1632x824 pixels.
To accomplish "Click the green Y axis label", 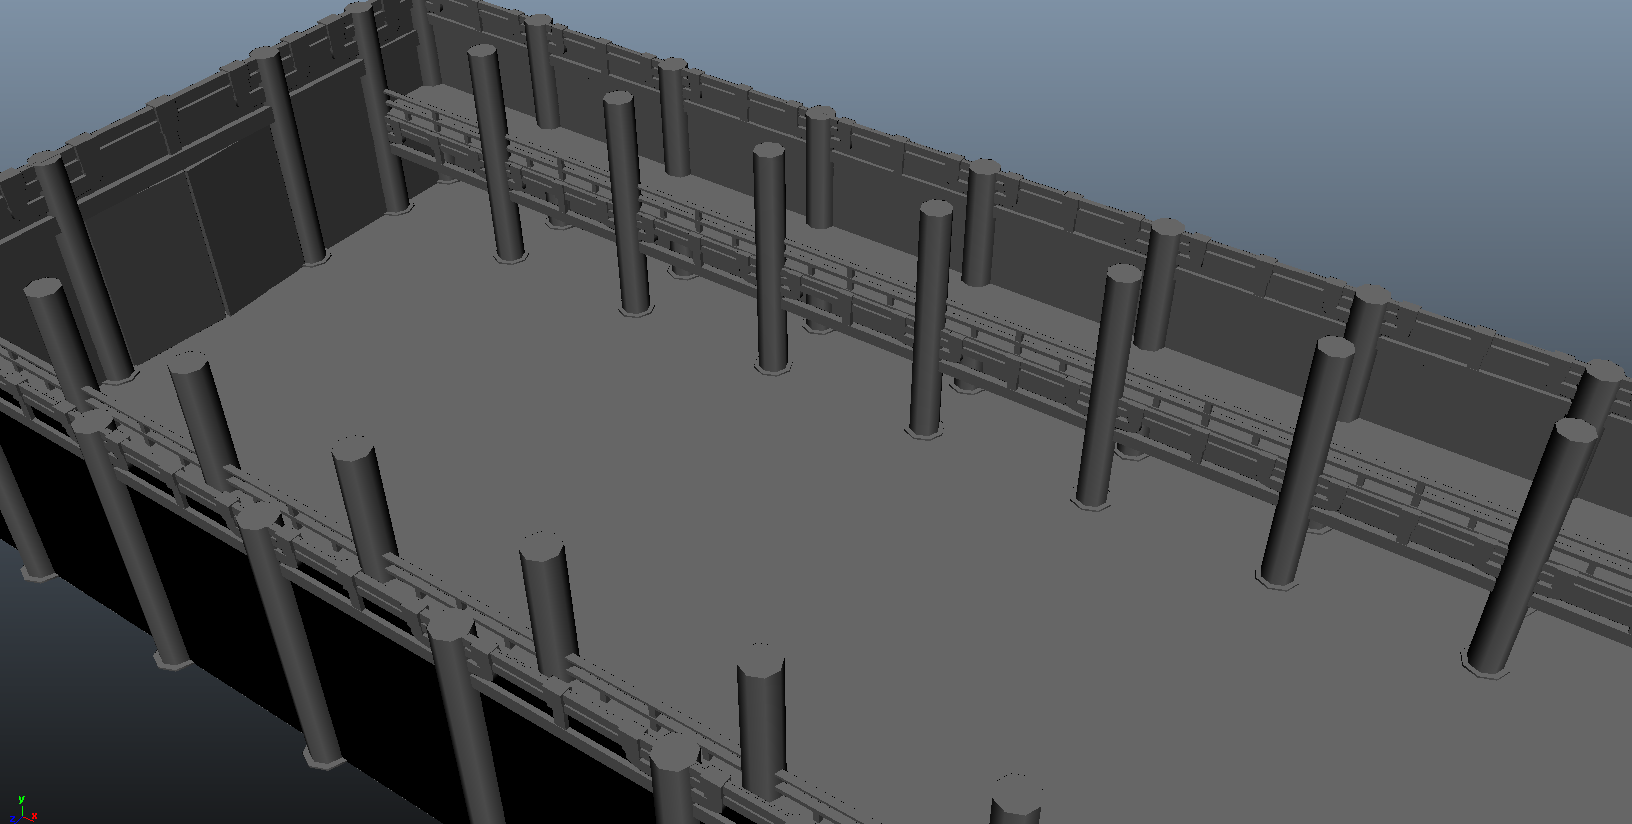I will (21, 800).
